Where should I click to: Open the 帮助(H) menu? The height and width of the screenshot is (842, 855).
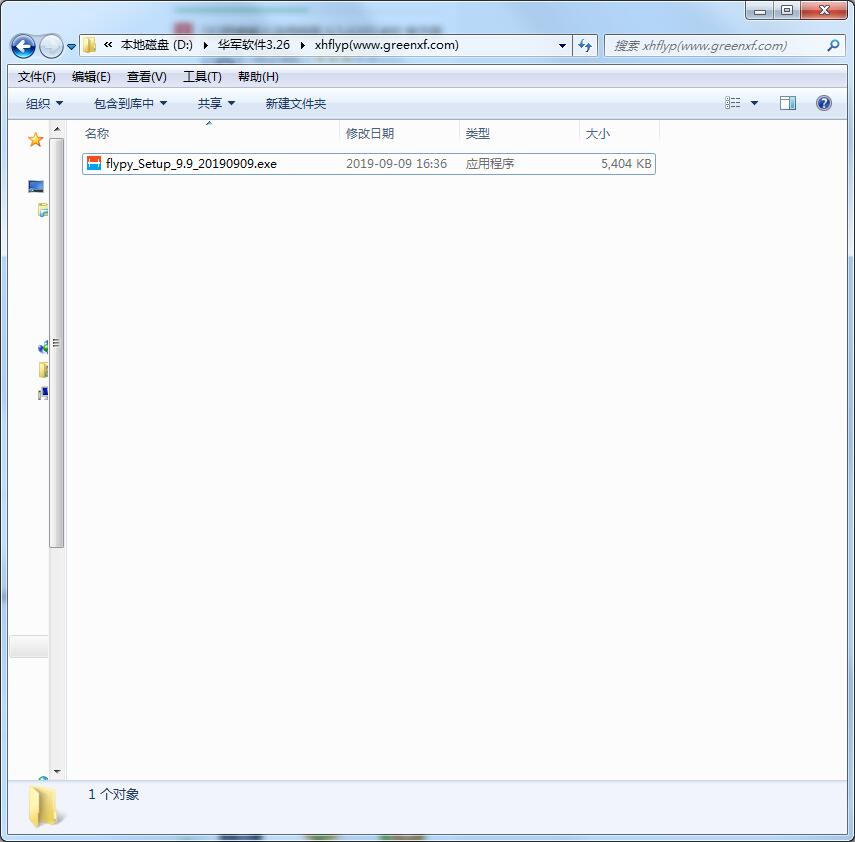[258, 77]
